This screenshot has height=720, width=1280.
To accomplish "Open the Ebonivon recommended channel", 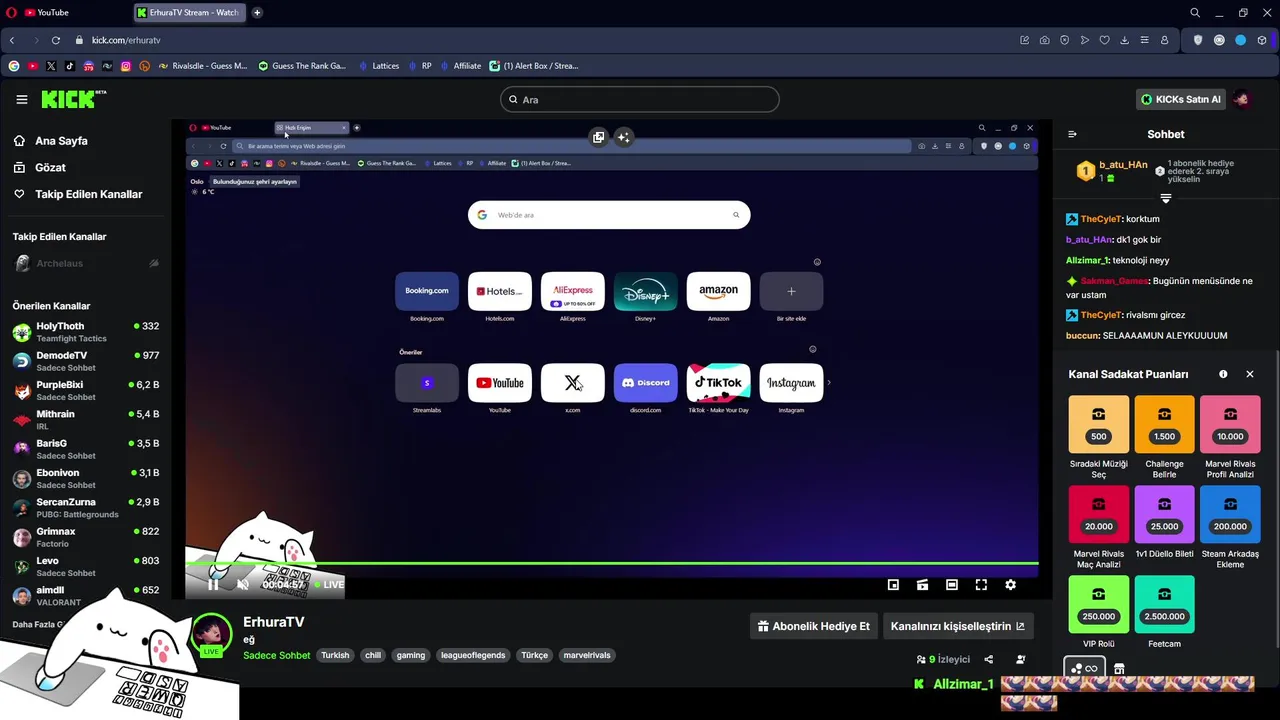I will (x=85, y=478).
